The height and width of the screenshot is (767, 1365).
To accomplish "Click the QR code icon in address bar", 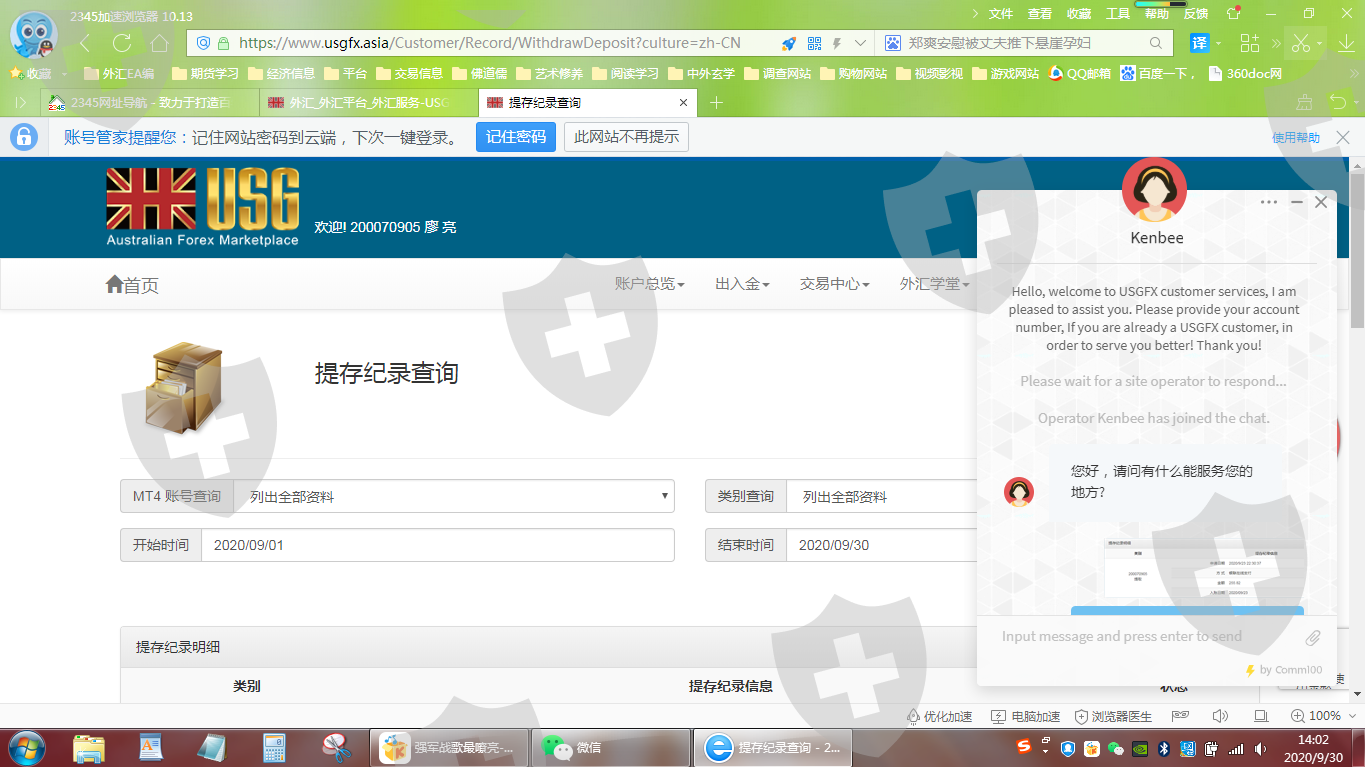I will point(814,43).
